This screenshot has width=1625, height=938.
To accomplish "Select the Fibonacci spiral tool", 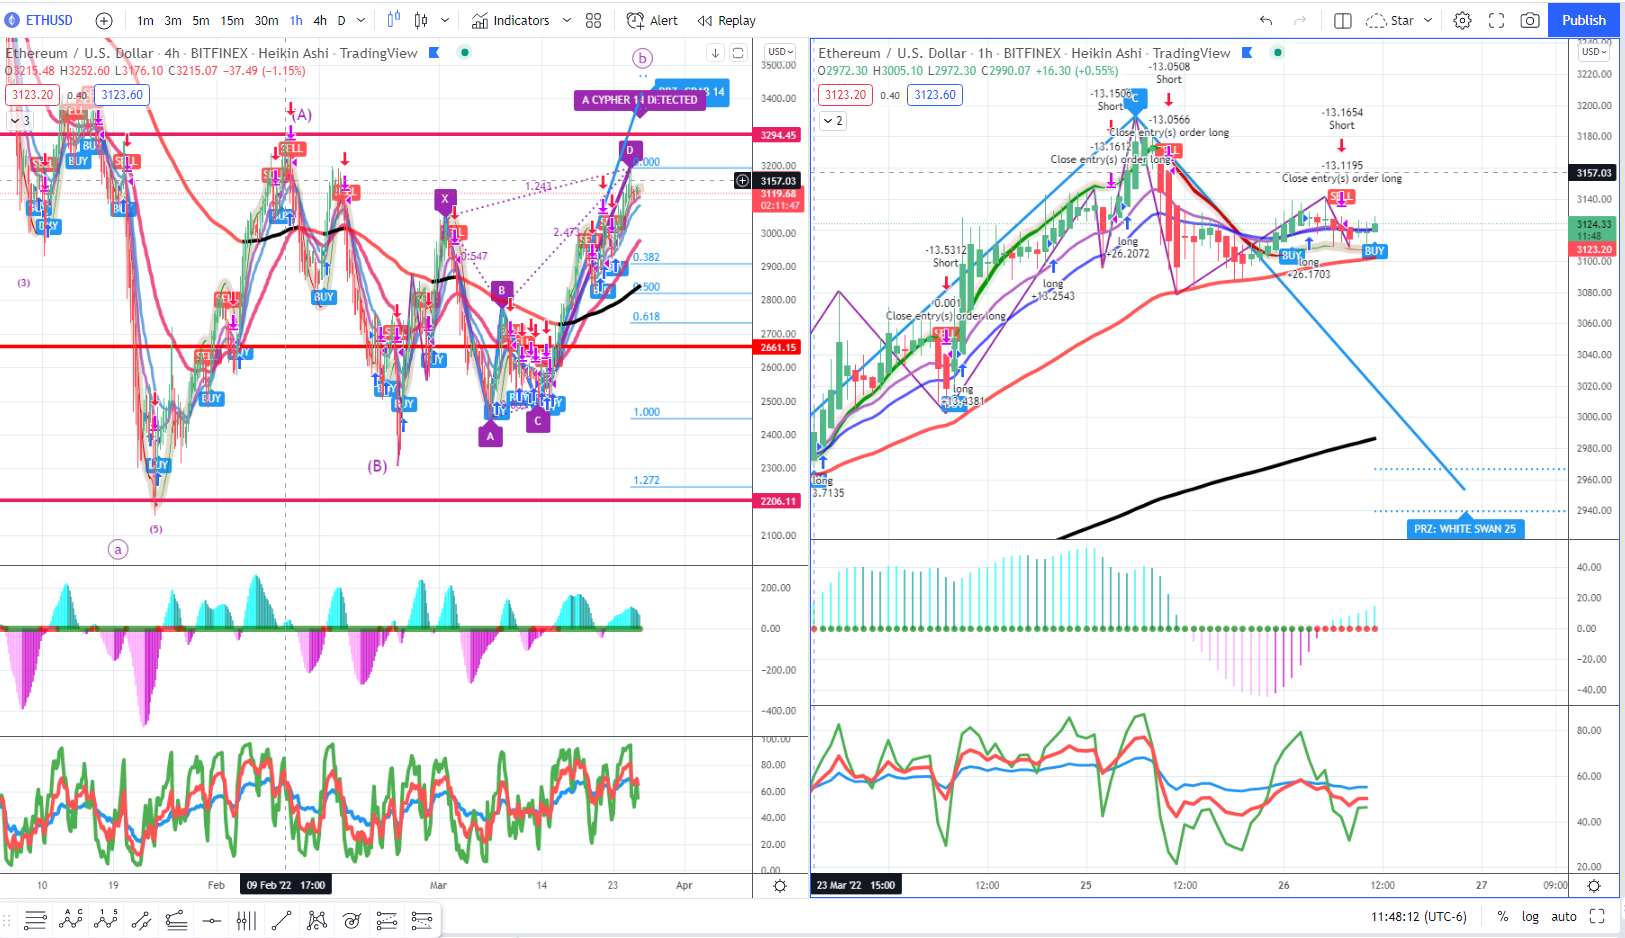I will point(351,920).
